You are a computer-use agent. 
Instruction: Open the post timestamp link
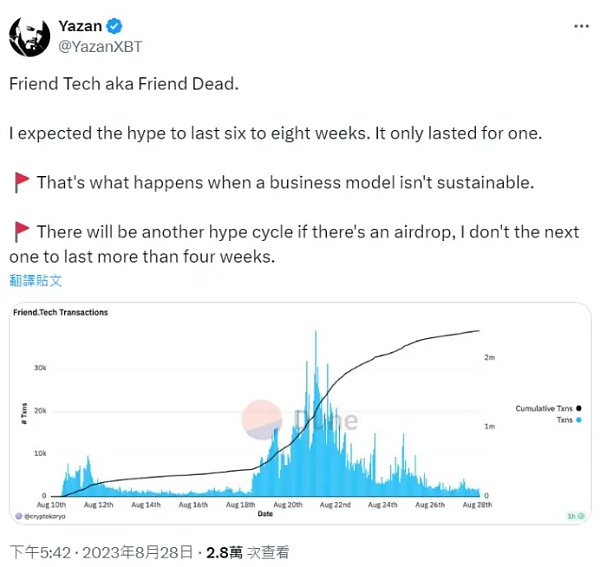(100, 551)
